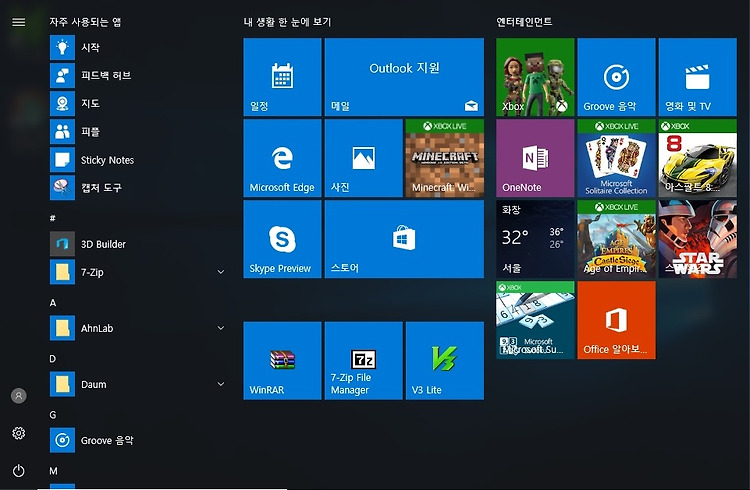Screen dimensions: 750x490
Task: Open the Outlook 지원 메일 tile
Action: click(404, 77)
